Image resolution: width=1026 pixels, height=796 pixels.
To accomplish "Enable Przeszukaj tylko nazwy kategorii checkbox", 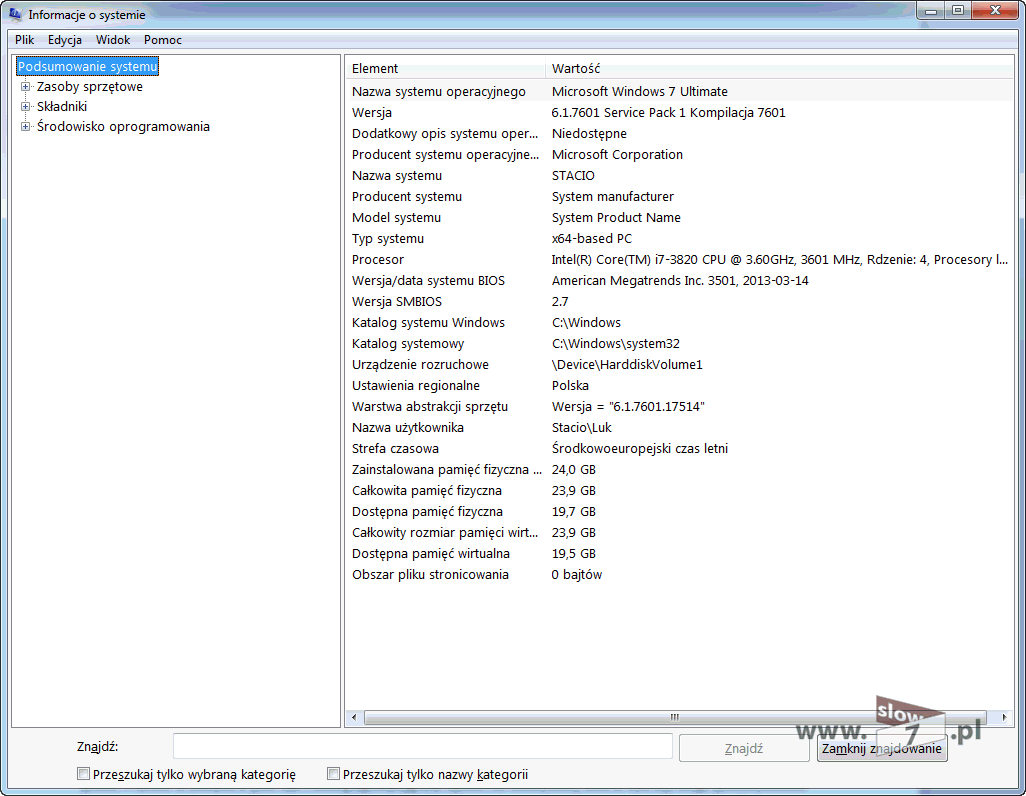I will point(334,774).
